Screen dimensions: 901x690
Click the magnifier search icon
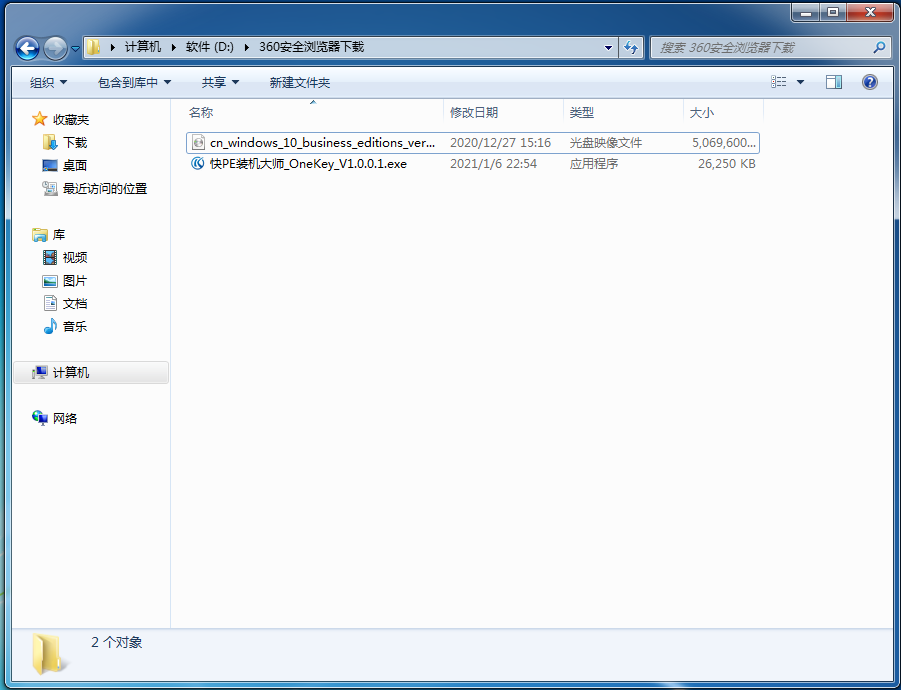point(879,48)
